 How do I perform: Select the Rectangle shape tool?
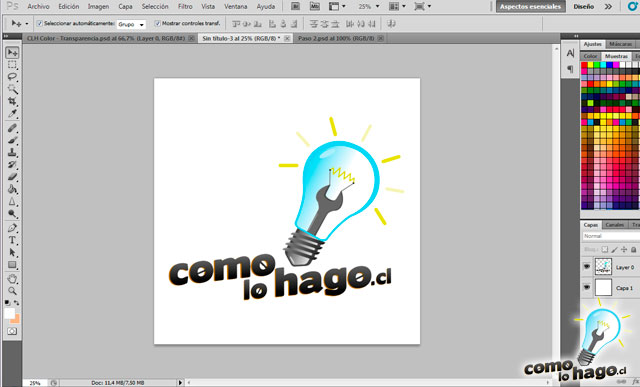coord(12,265)
